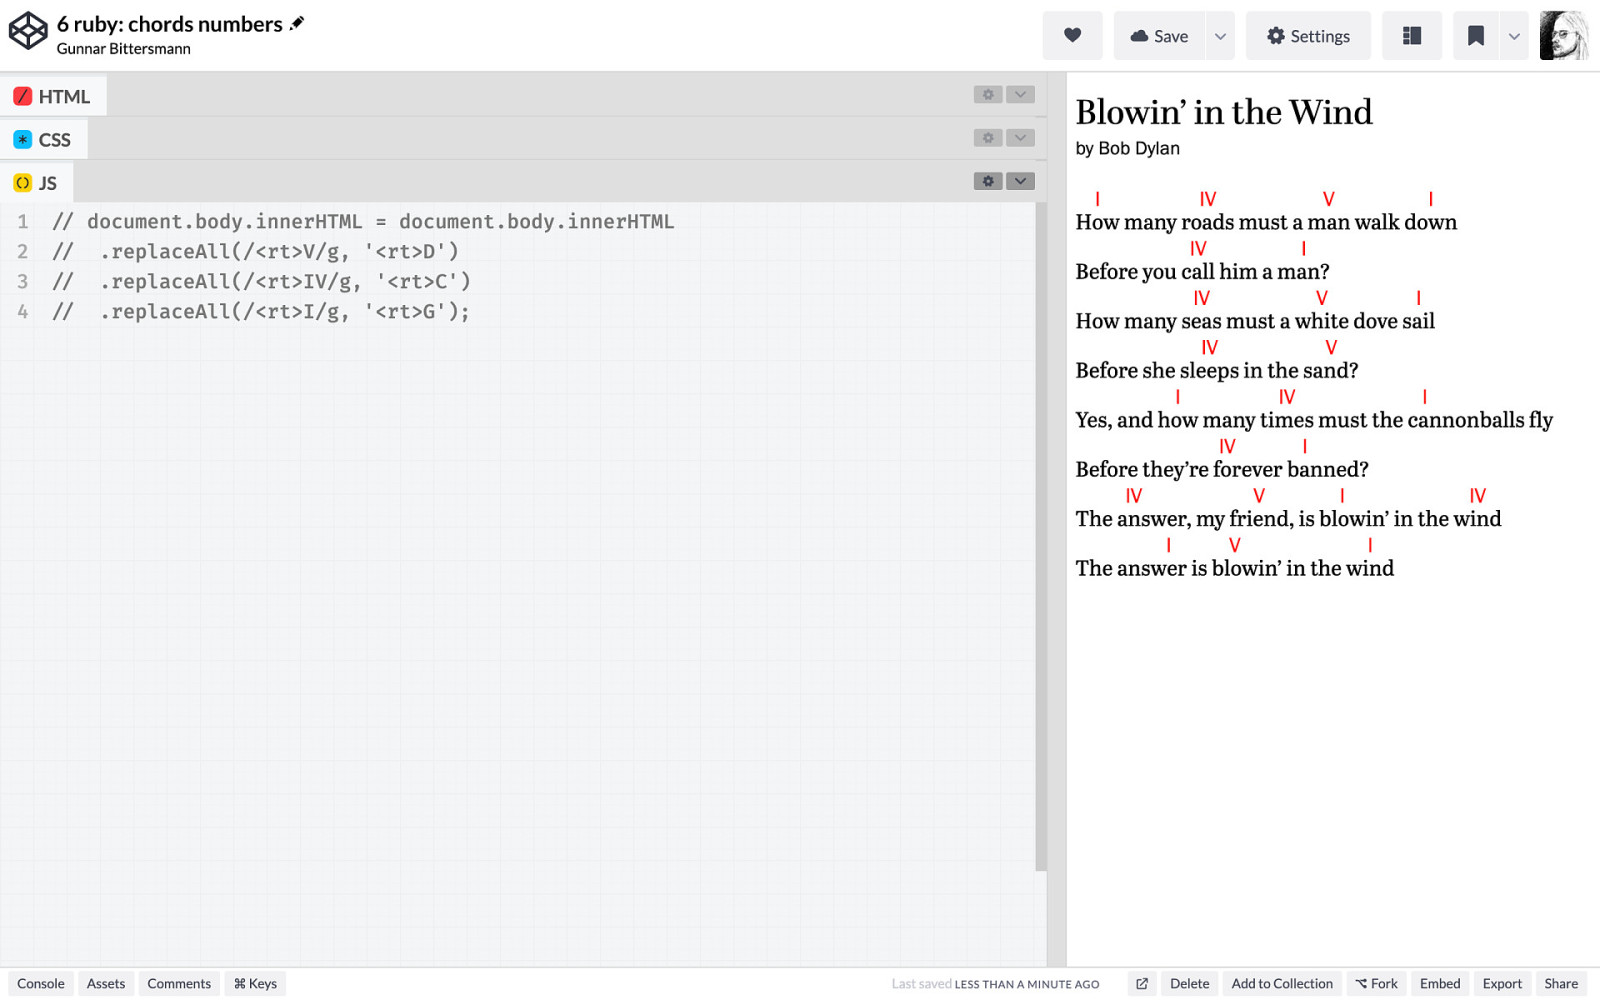The width and height of the screenshot is (1600, 1000).
Task: Open the Save options dropdown arrow
Action: 1220,36
